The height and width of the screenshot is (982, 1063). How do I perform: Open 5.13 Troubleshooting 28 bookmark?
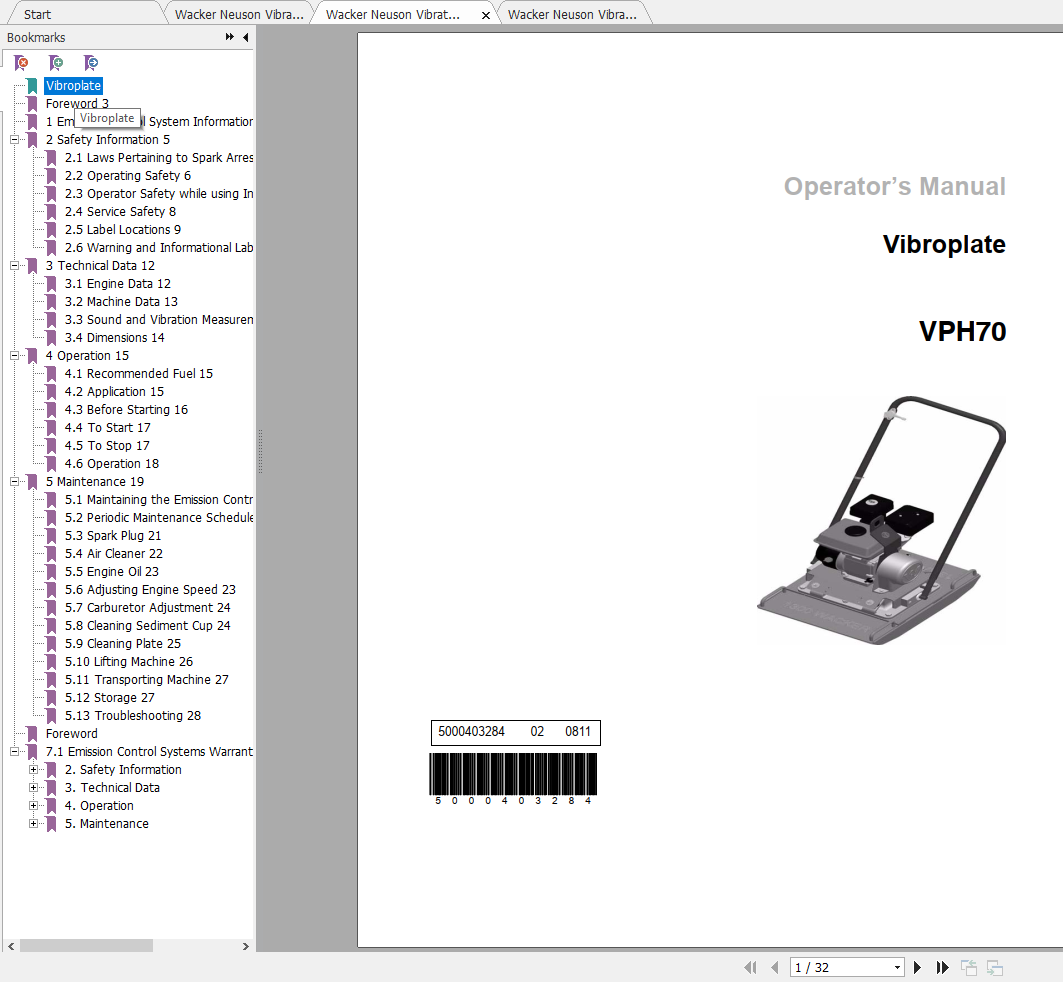coord(132,716)
